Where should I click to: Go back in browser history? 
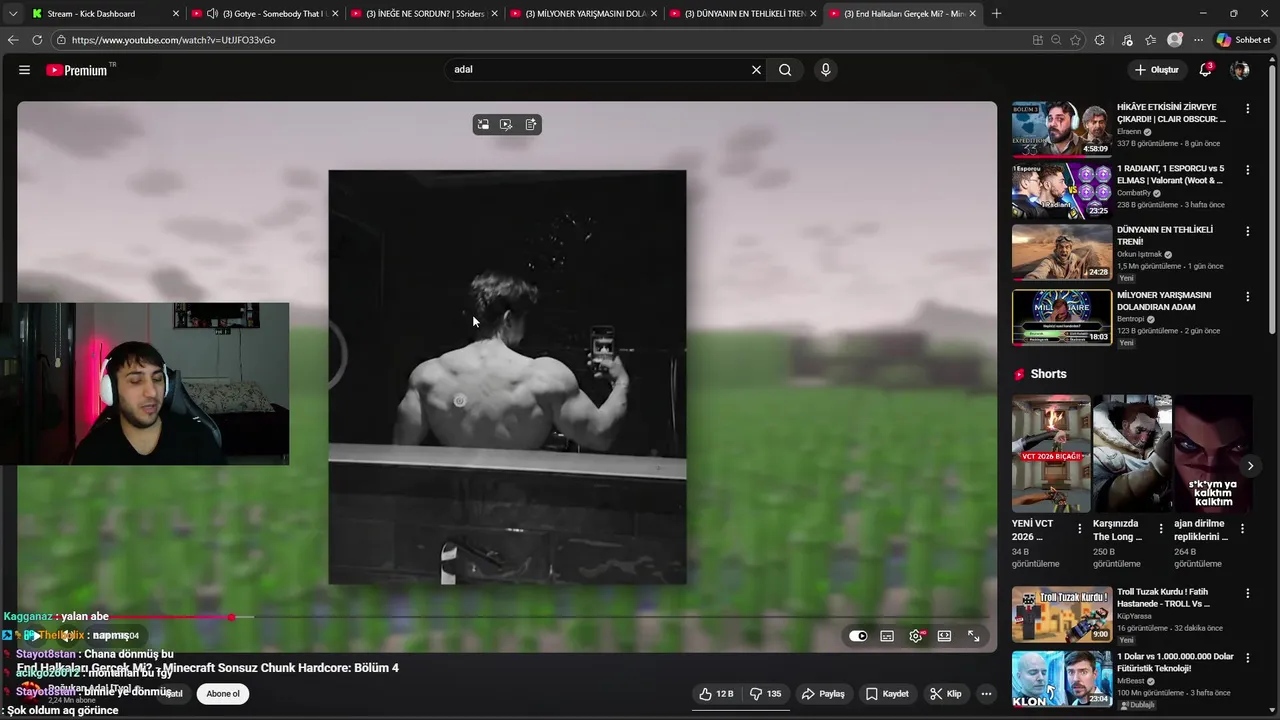point(13,40)
